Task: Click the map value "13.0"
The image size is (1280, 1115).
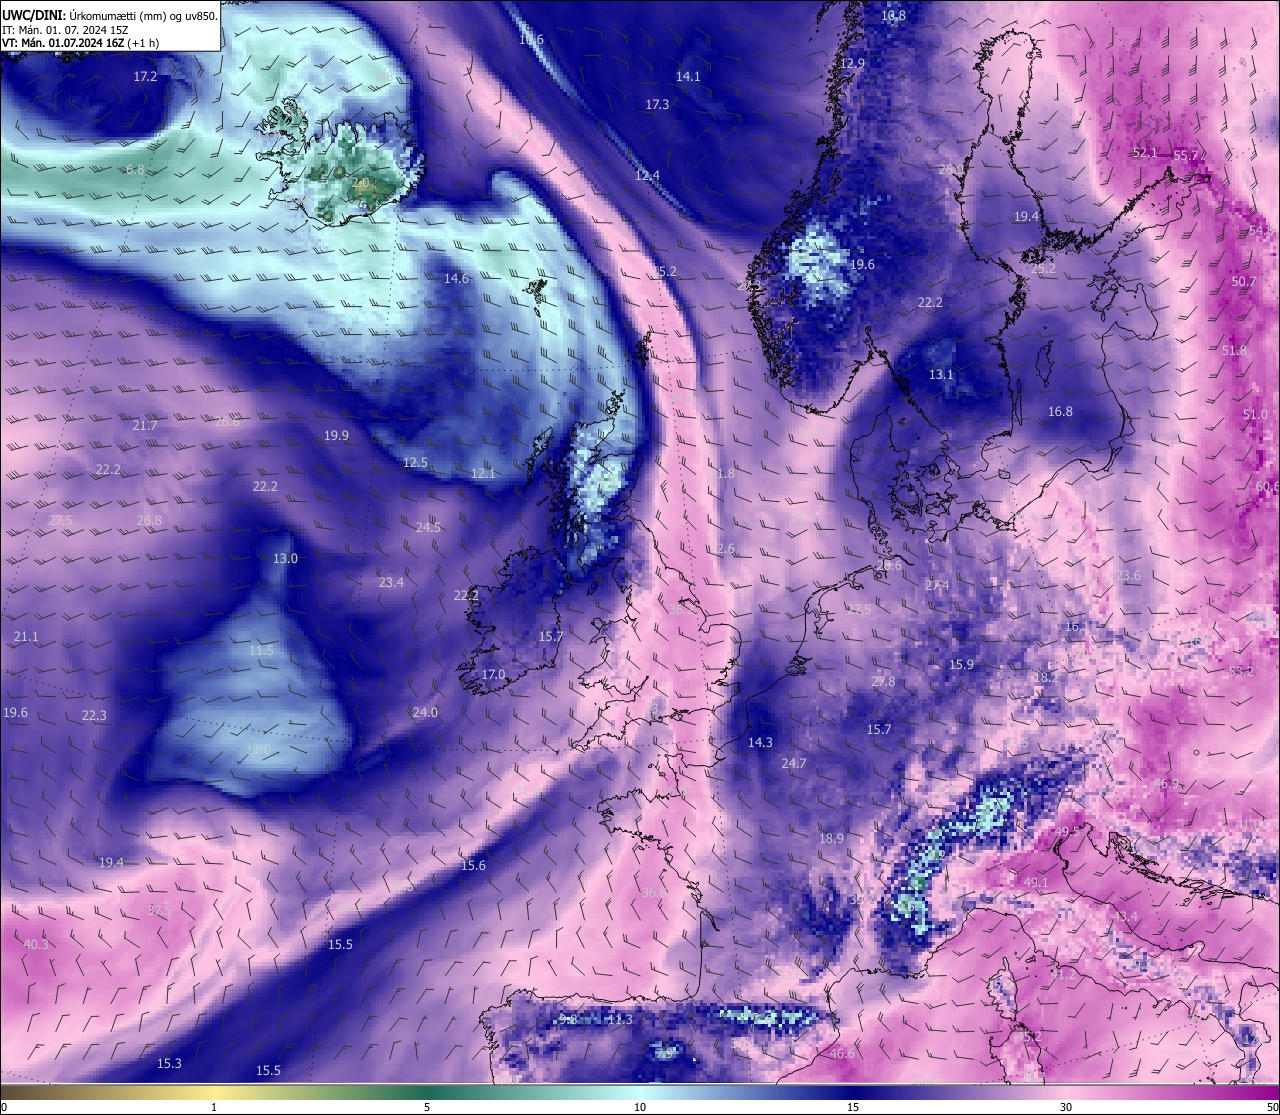Action: [285, 559]
